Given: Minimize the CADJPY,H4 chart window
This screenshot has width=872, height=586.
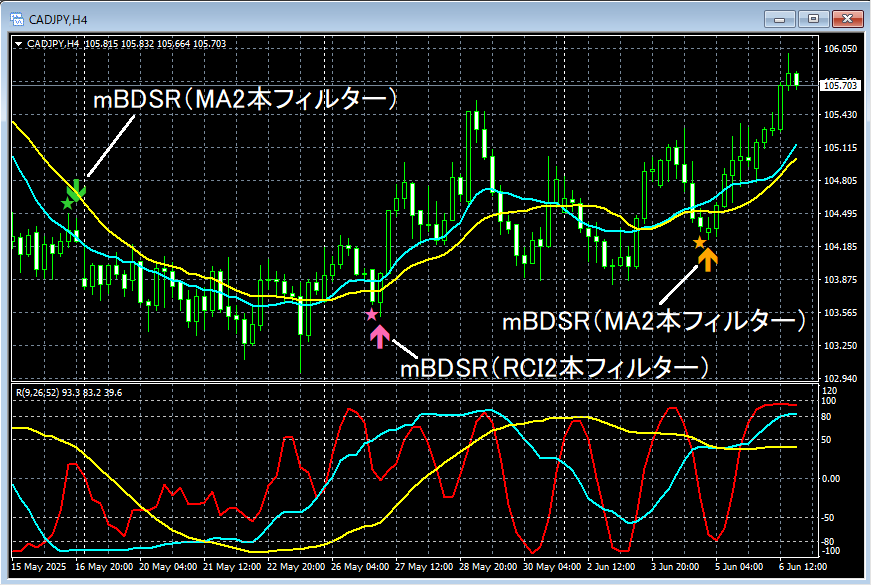Looking at the screenshot, I should [x=780, y=19].
